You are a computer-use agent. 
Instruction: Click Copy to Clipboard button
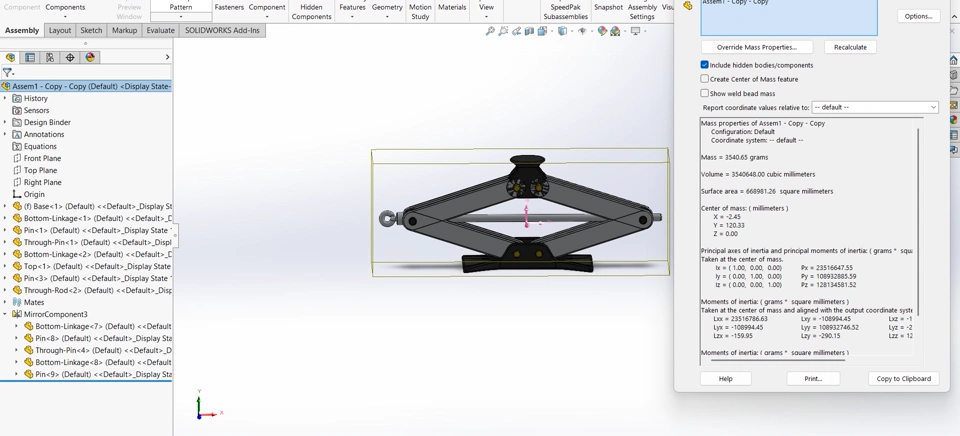coord(904,378)
